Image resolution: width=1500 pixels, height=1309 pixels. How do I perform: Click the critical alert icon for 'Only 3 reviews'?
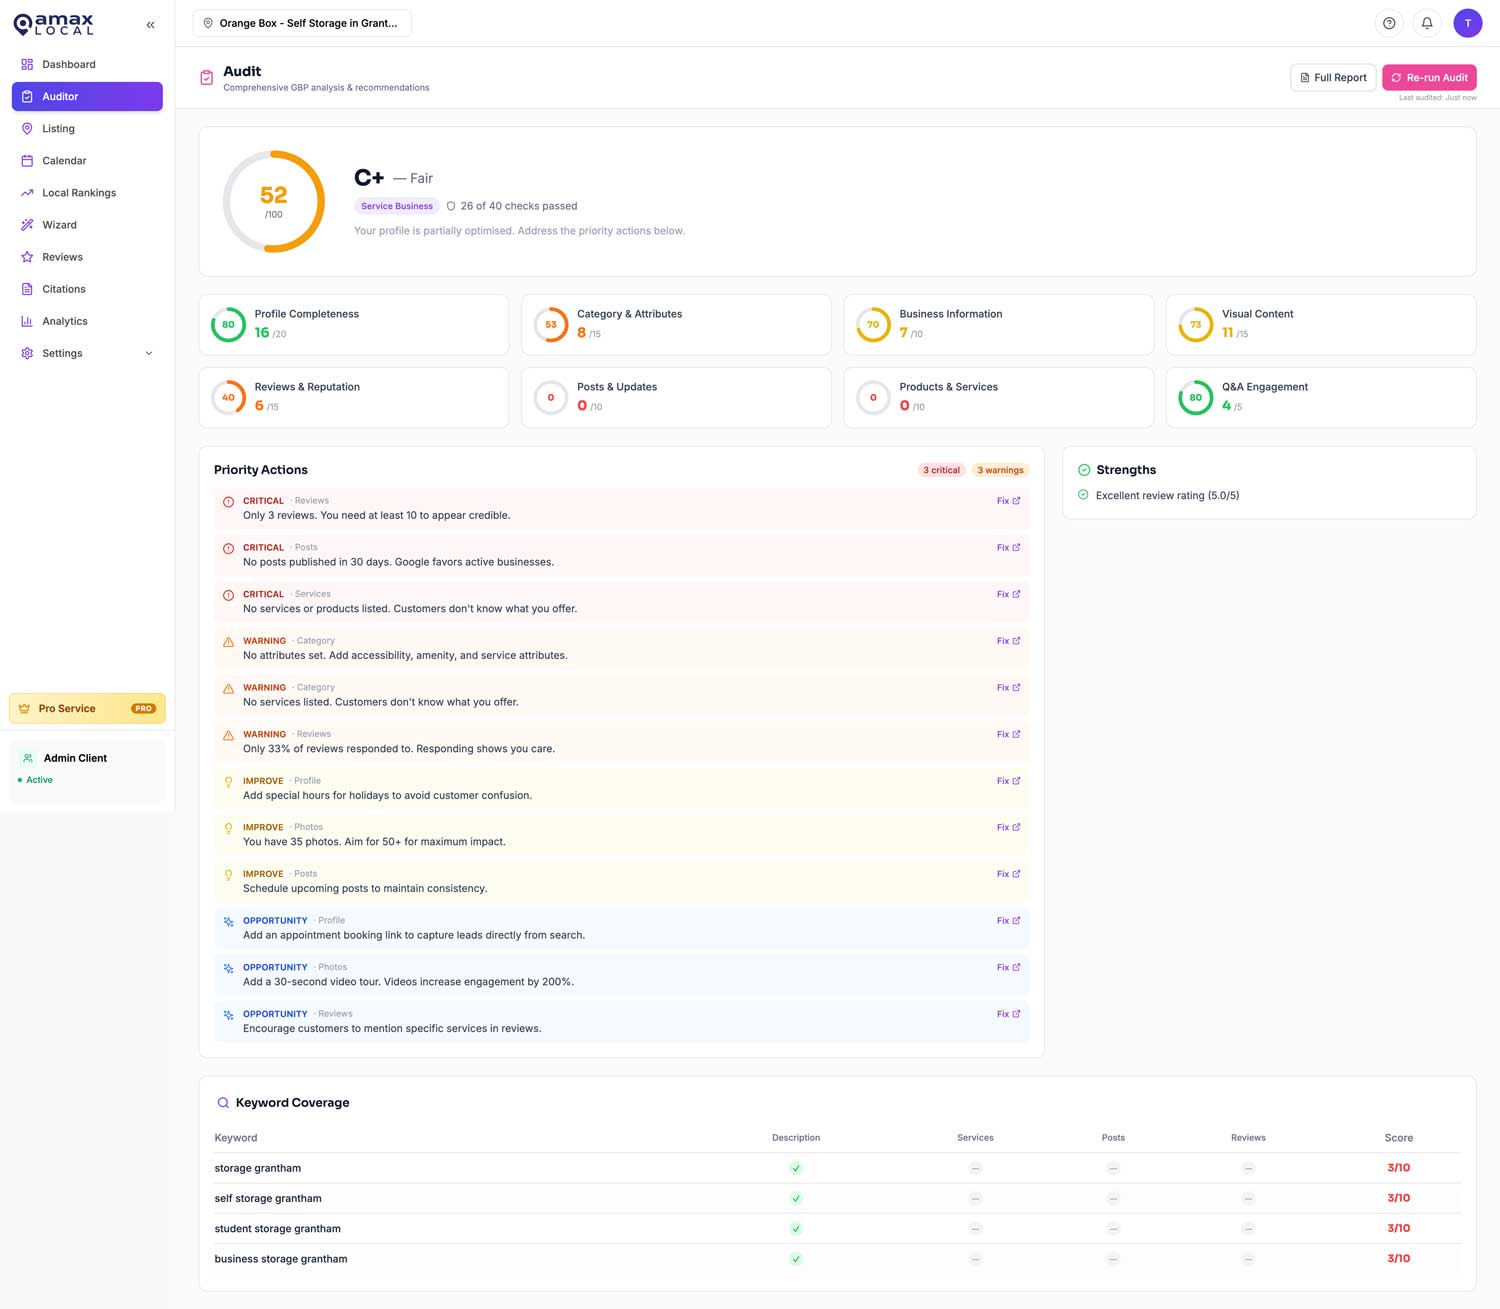pyautogui.click(x=228, y=502)
